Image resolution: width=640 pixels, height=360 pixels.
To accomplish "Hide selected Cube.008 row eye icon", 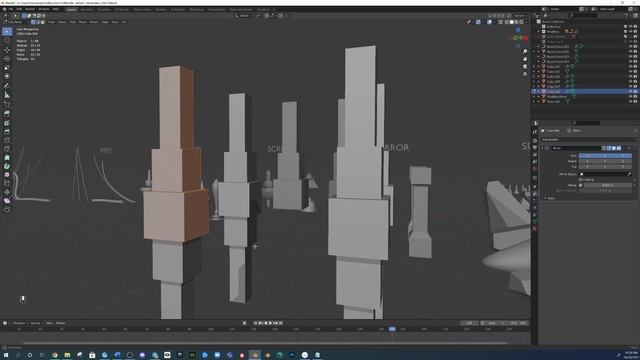I will [631, 91].
